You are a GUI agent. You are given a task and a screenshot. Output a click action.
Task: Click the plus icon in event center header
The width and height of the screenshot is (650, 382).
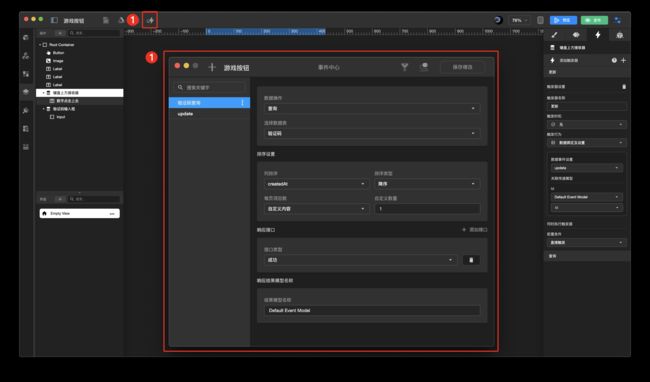pos(212,67)
